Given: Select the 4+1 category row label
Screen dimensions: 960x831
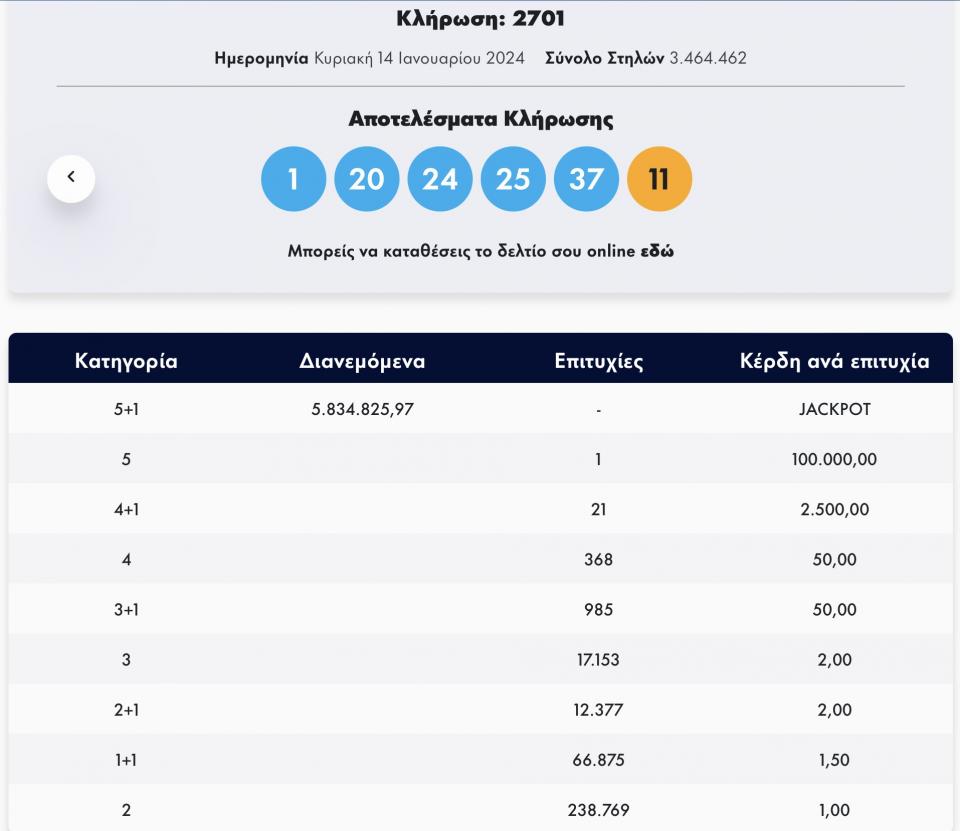Looking at the screenshot, I should click(126, 509).
